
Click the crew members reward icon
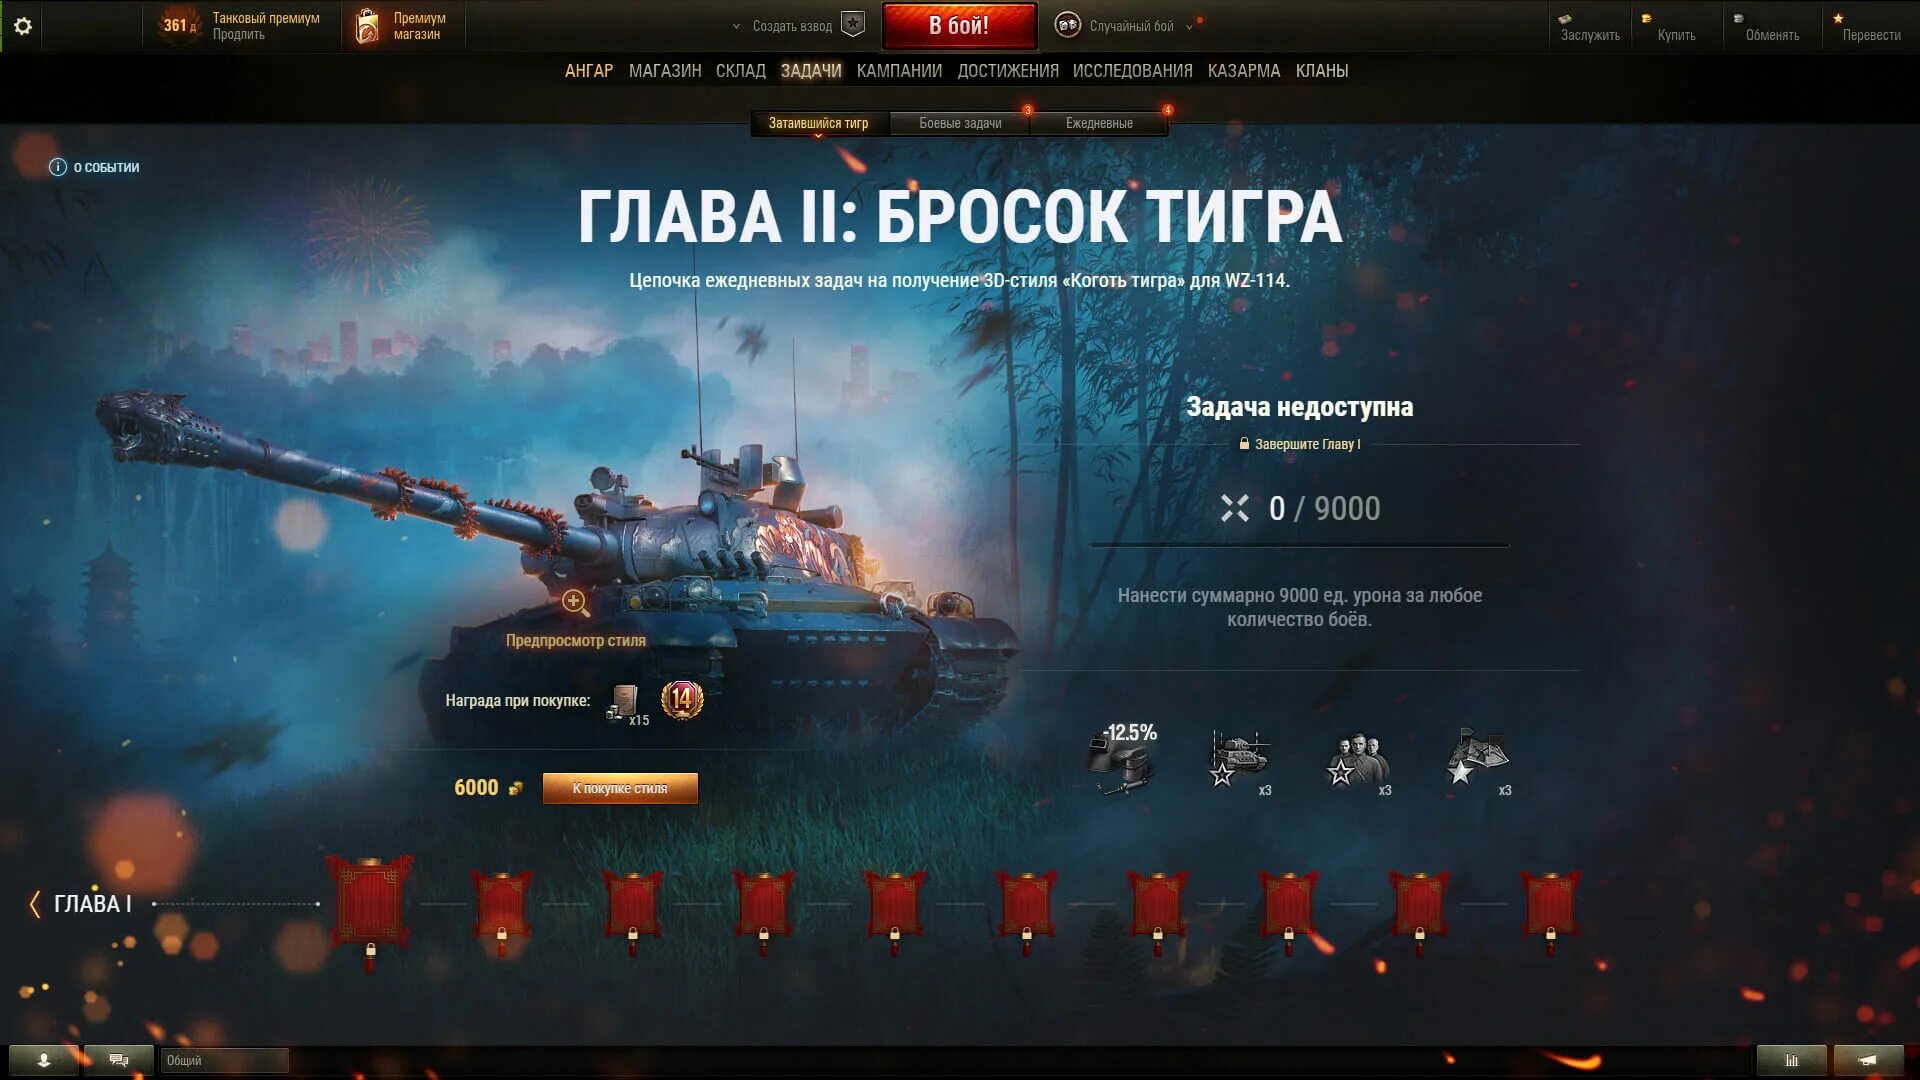(x=1358, y=761)
